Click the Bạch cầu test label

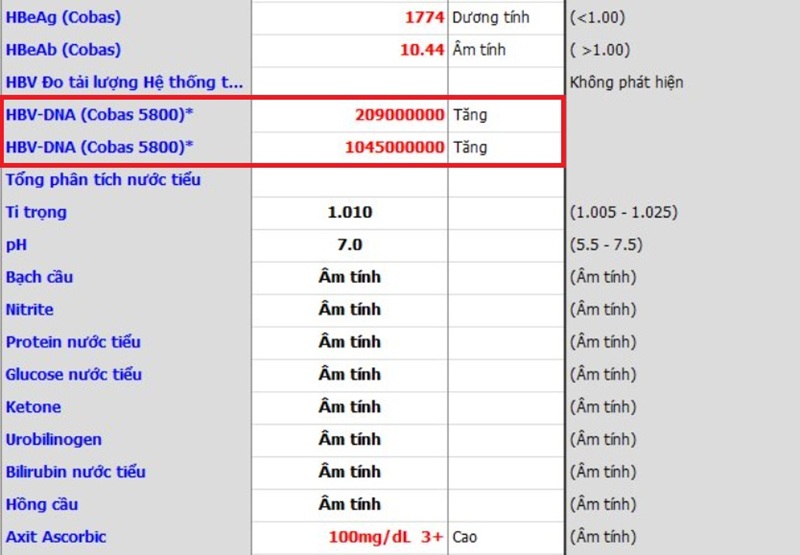[39, 277]
